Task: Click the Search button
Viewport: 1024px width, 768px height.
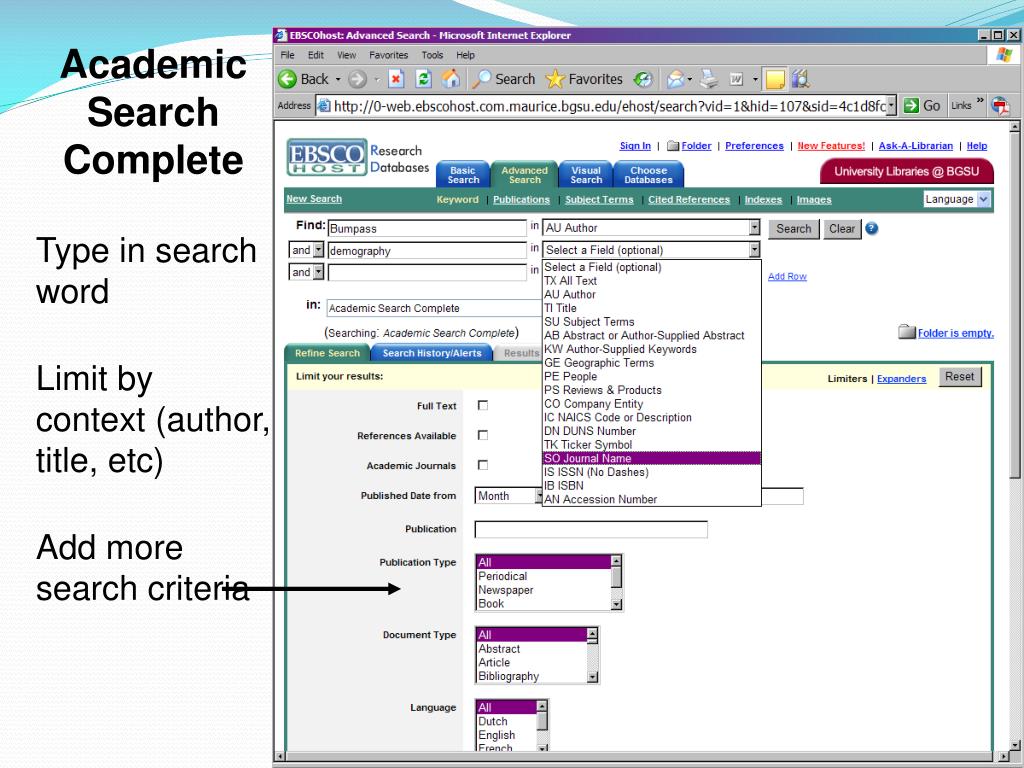Action: click(793, 229)
